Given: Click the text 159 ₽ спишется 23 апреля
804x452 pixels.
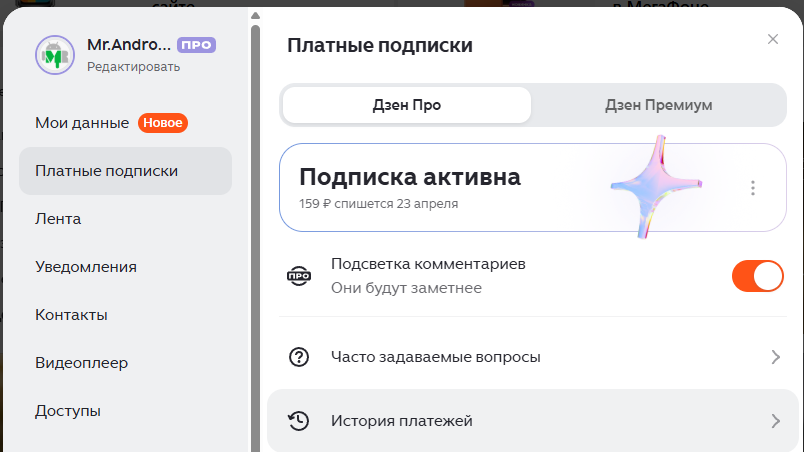Looking at the screenshot, I should (378, 204).
